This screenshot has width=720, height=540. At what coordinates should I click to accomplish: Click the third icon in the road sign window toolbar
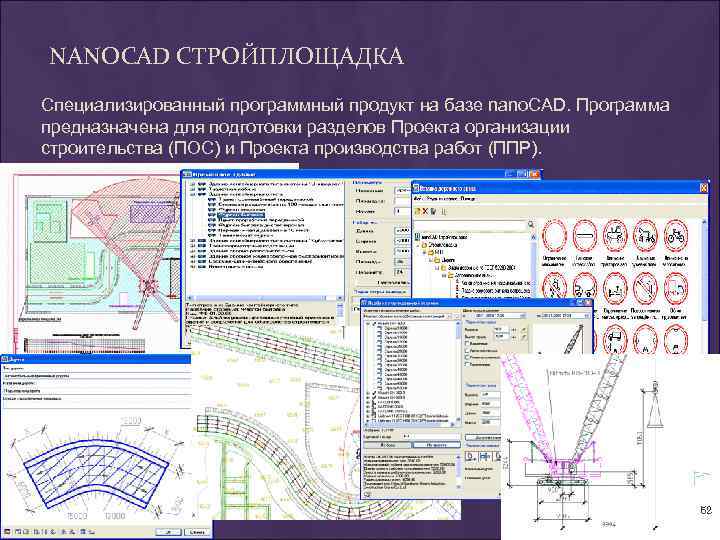pyautogui.click(x=433, y=211)
